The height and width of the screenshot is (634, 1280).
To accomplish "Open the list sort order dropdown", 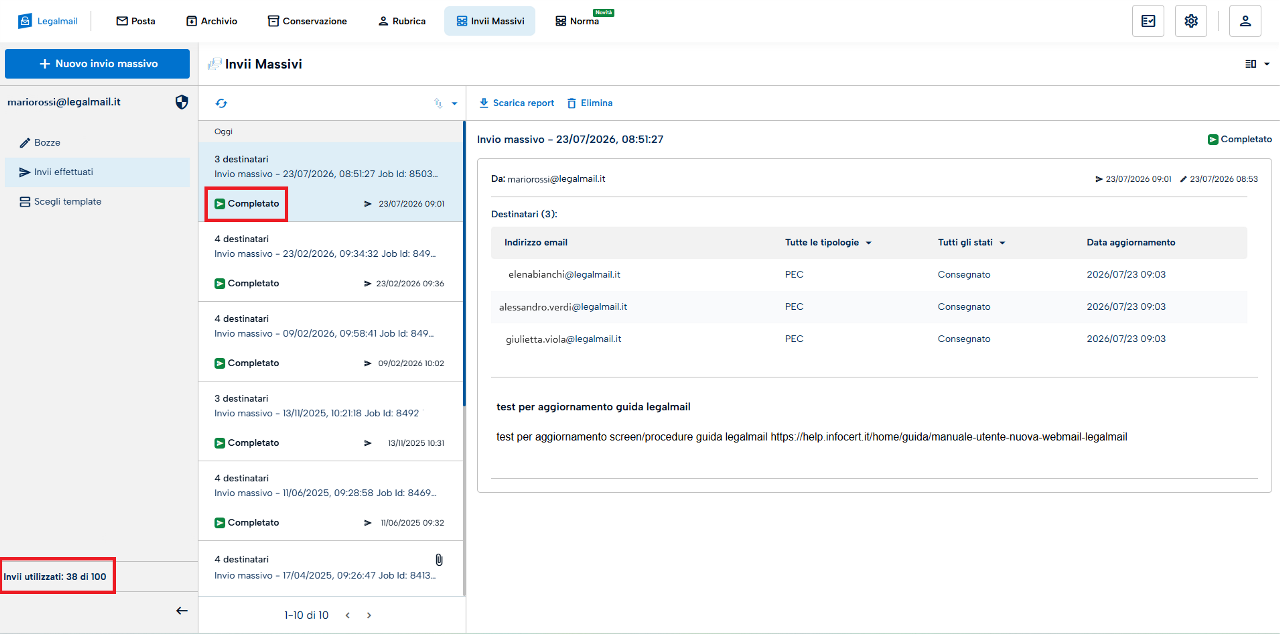I will (445, 103).
